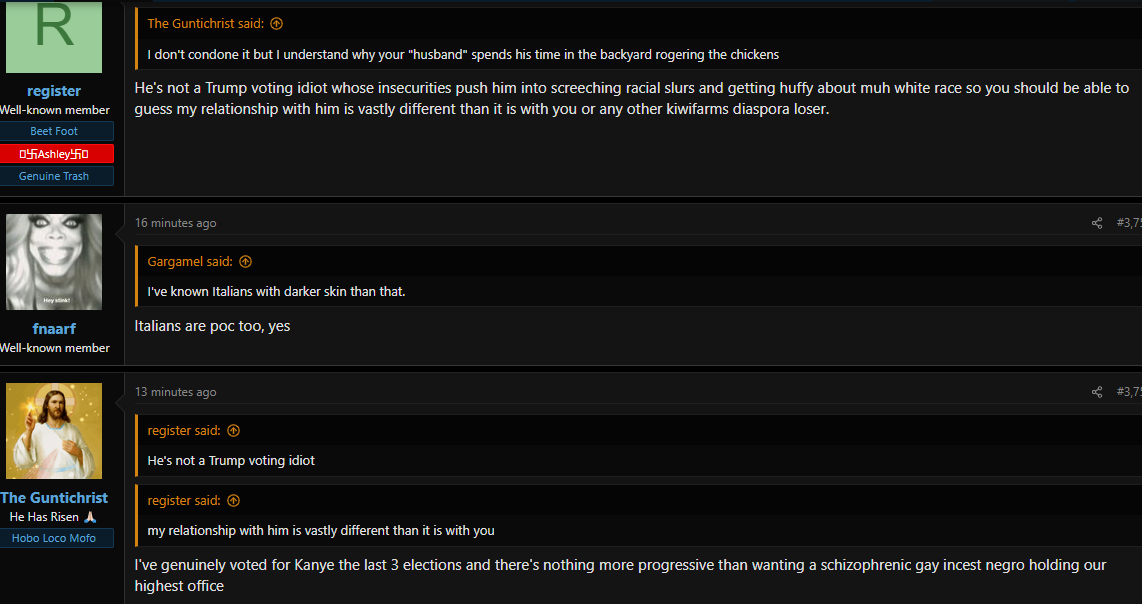Share The Guntichrist's post via share icon
Image resolution: width=1142 pixels, height=604 pixels.
pos(1097,392)
